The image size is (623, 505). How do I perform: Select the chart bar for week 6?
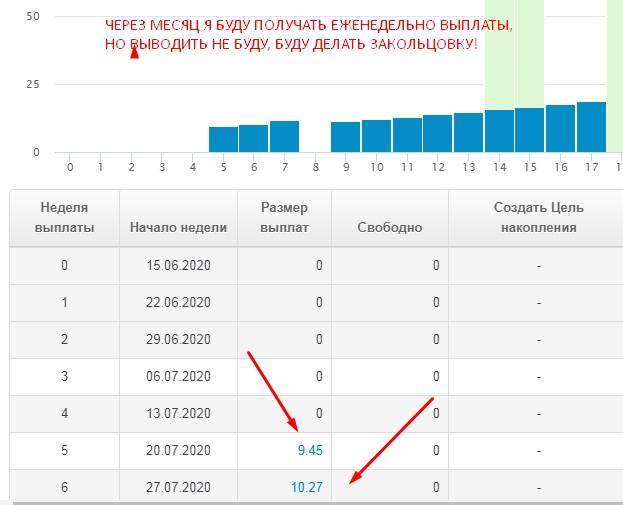tap(253, 139)
